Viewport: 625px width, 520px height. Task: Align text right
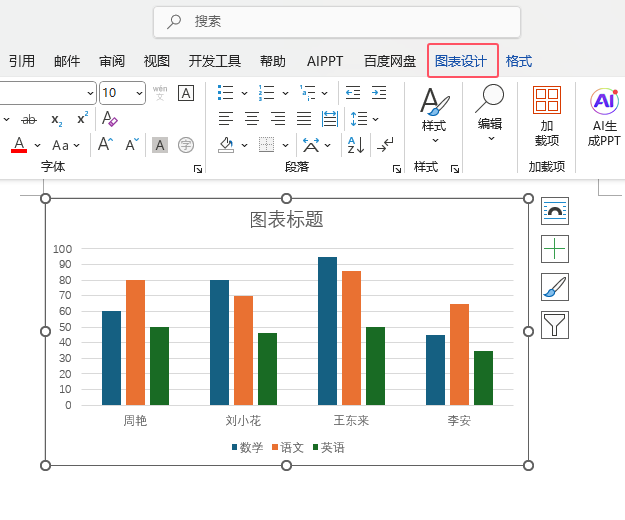point(278,119)
